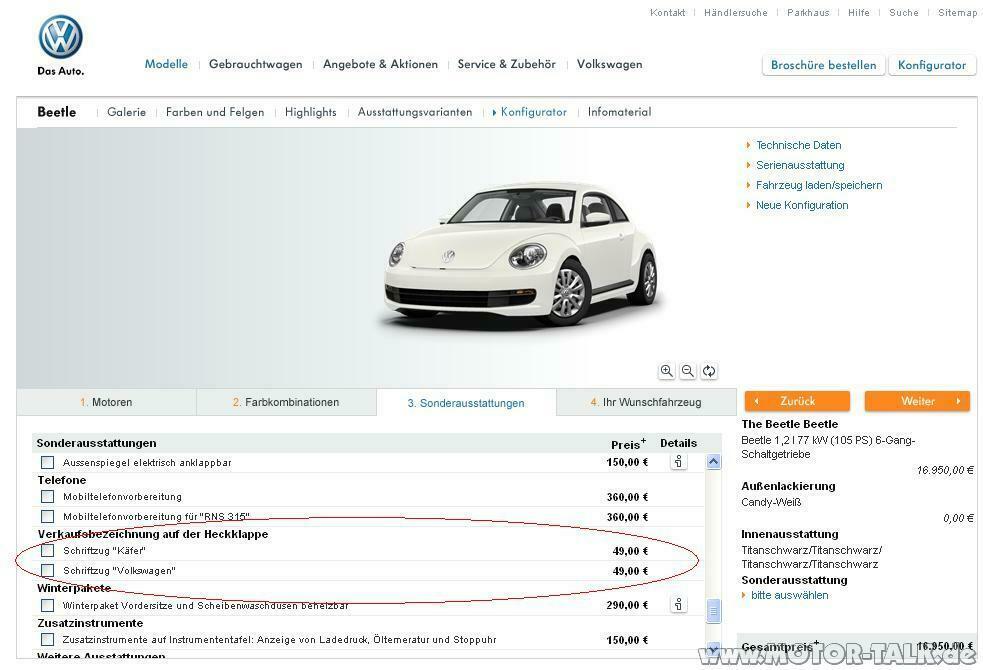Open Parkhaus link
This screenshot has height=670, width=983.
point(808,13)
